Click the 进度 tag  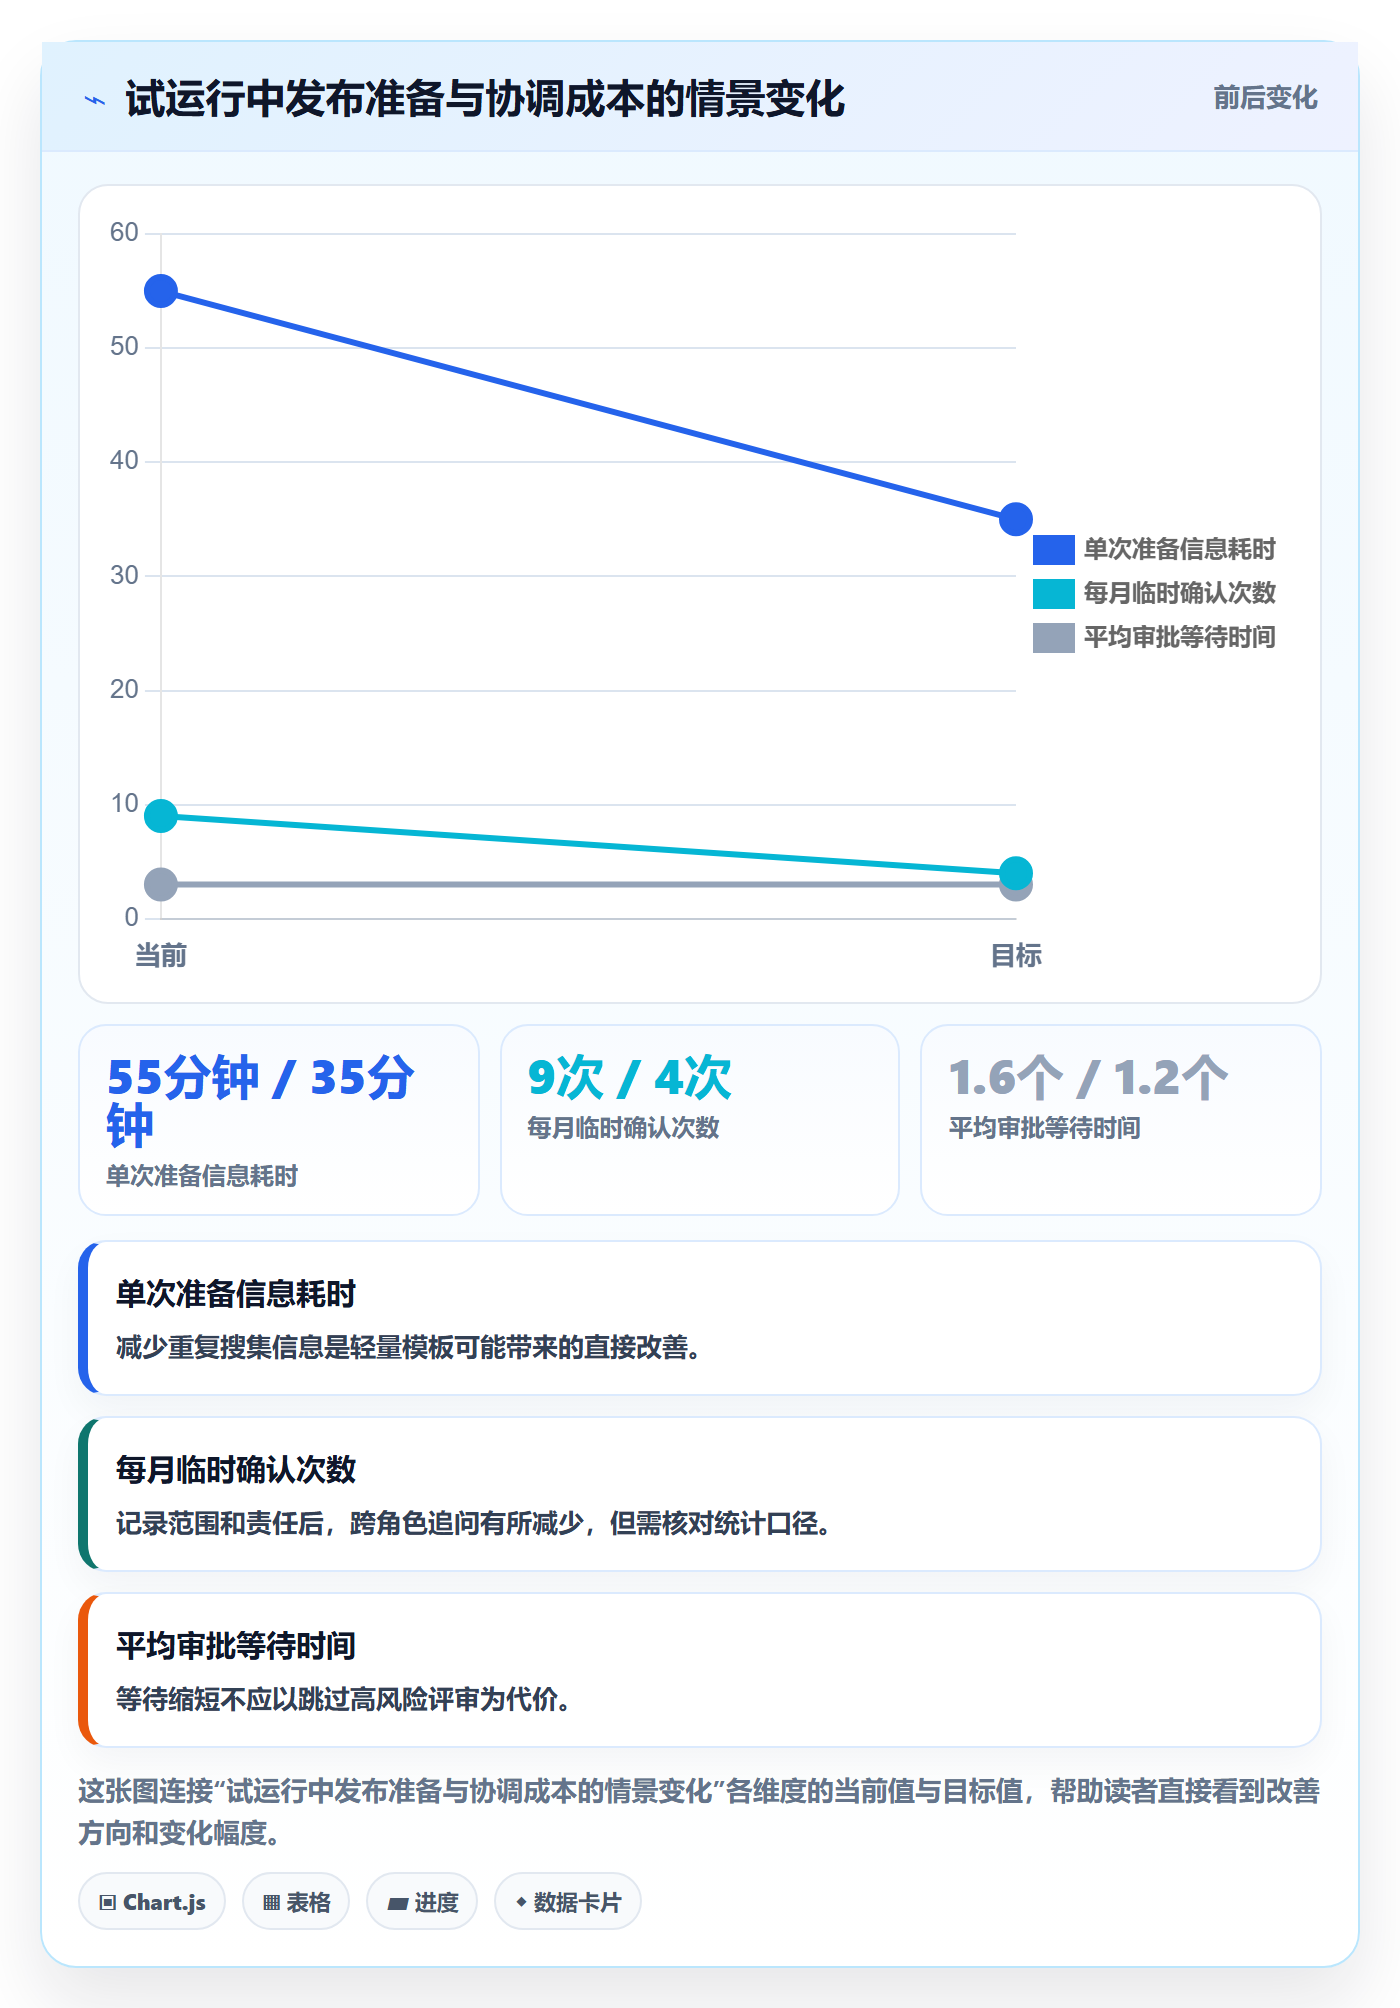point(422,1902)
